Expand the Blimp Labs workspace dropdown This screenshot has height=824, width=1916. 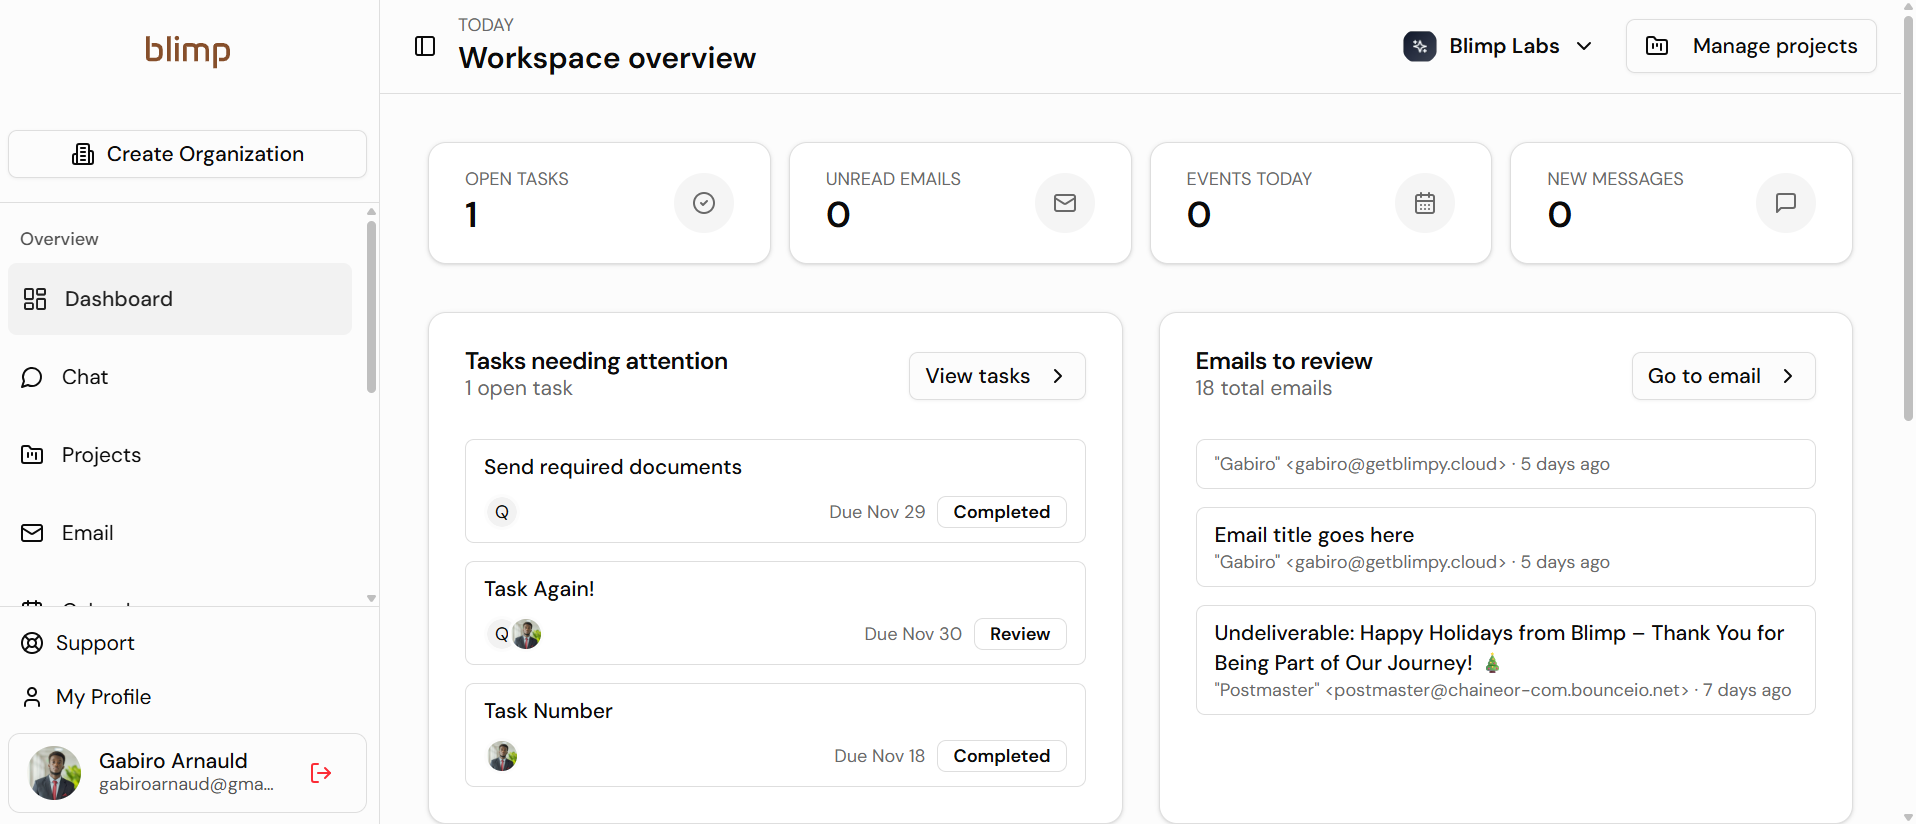[1585, 46]
